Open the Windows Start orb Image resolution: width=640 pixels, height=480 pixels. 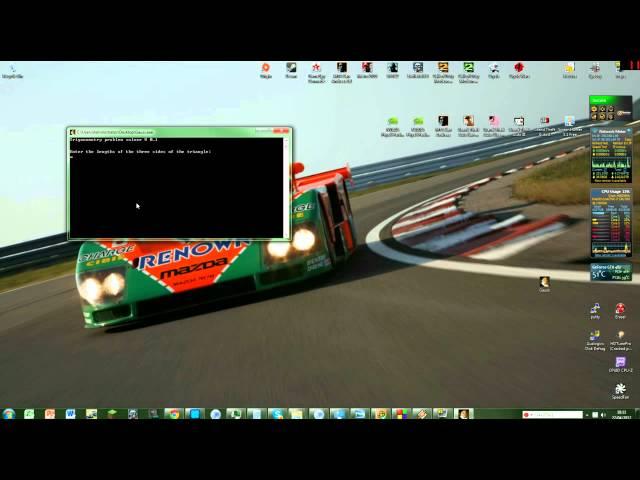[9, 414]
